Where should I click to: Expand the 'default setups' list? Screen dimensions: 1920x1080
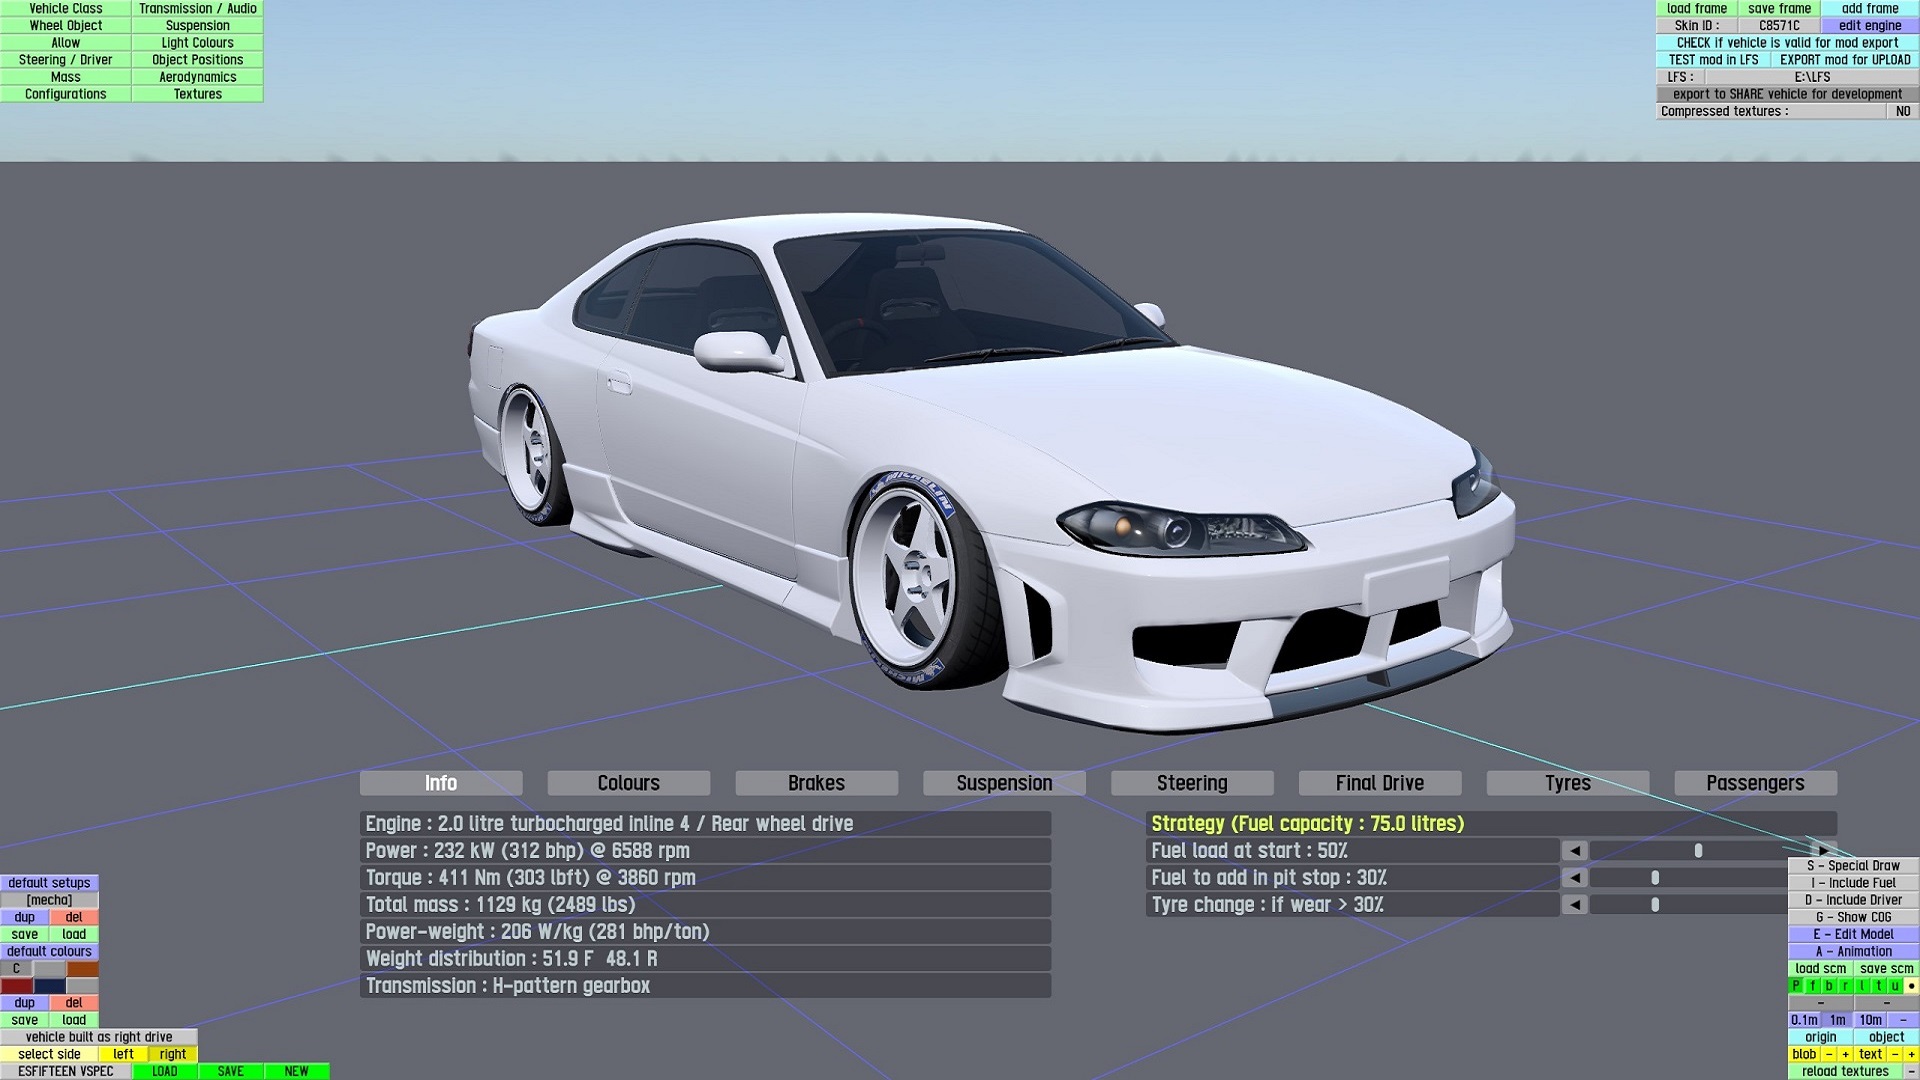coord(49,883)
